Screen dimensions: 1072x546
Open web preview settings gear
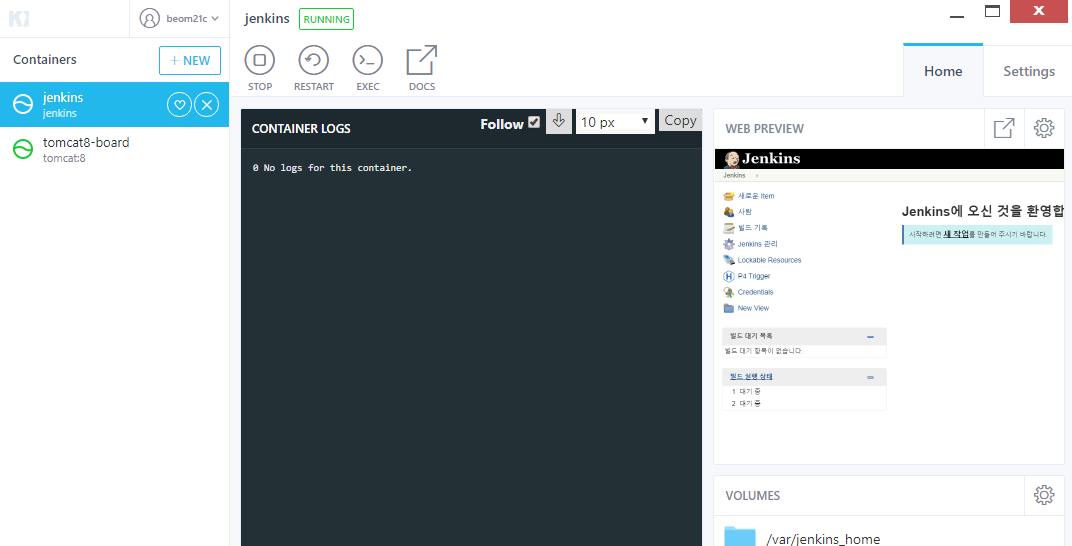point(1044,128)
